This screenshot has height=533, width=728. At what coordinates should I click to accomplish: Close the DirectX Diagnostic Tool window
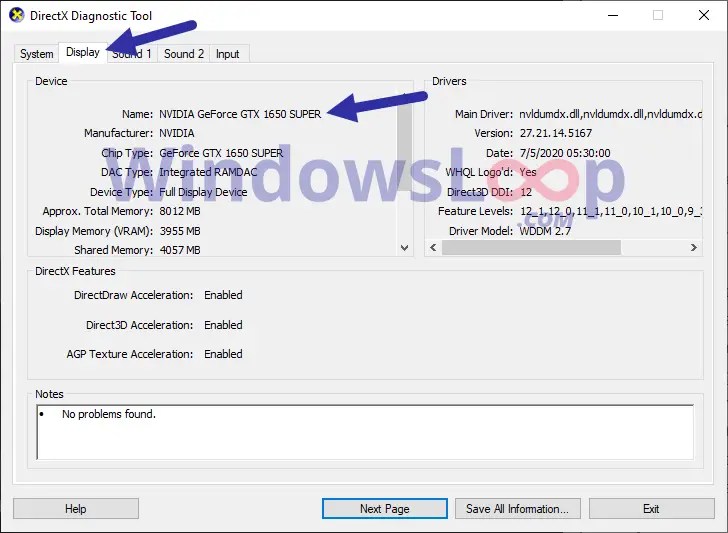coord(704,15)
